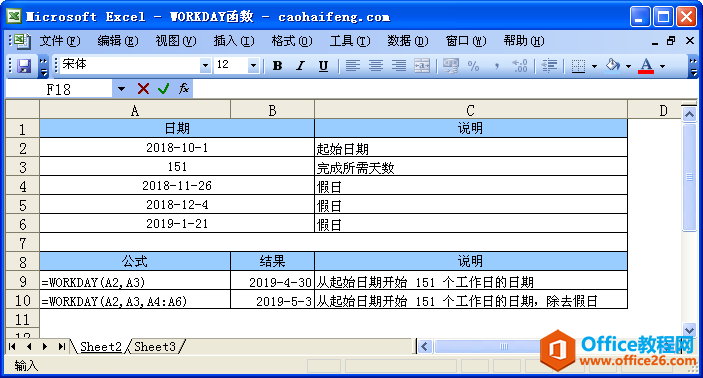Screen dimensions: 703x378
Task: Toggle italic formatting
Action: [300, 66]
